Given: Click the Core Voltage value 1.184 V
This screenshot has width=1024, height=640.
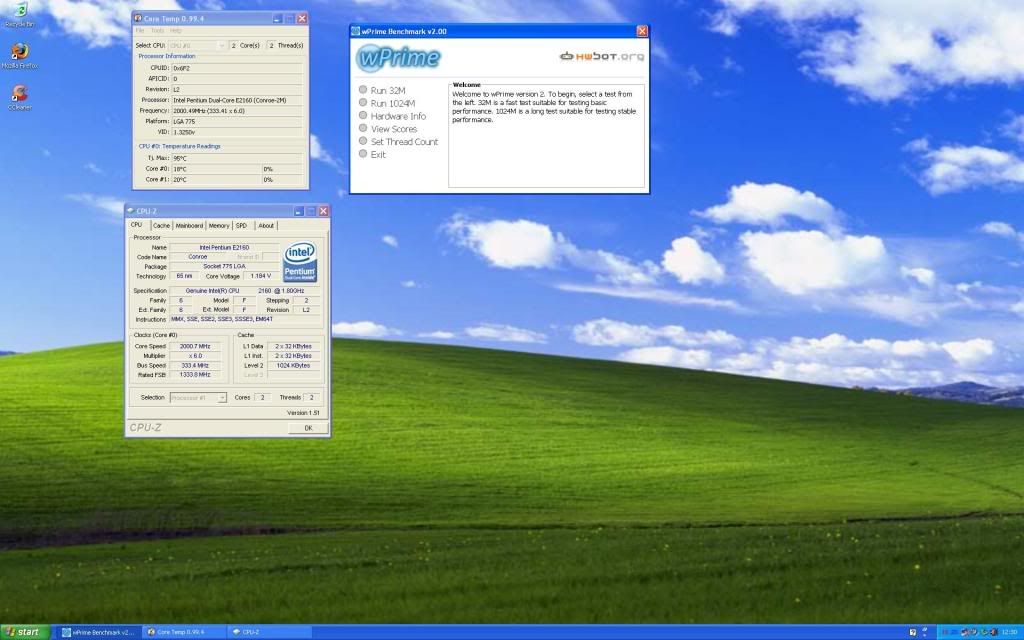Looking at the screenshot, I should click(x=261, y=276).
